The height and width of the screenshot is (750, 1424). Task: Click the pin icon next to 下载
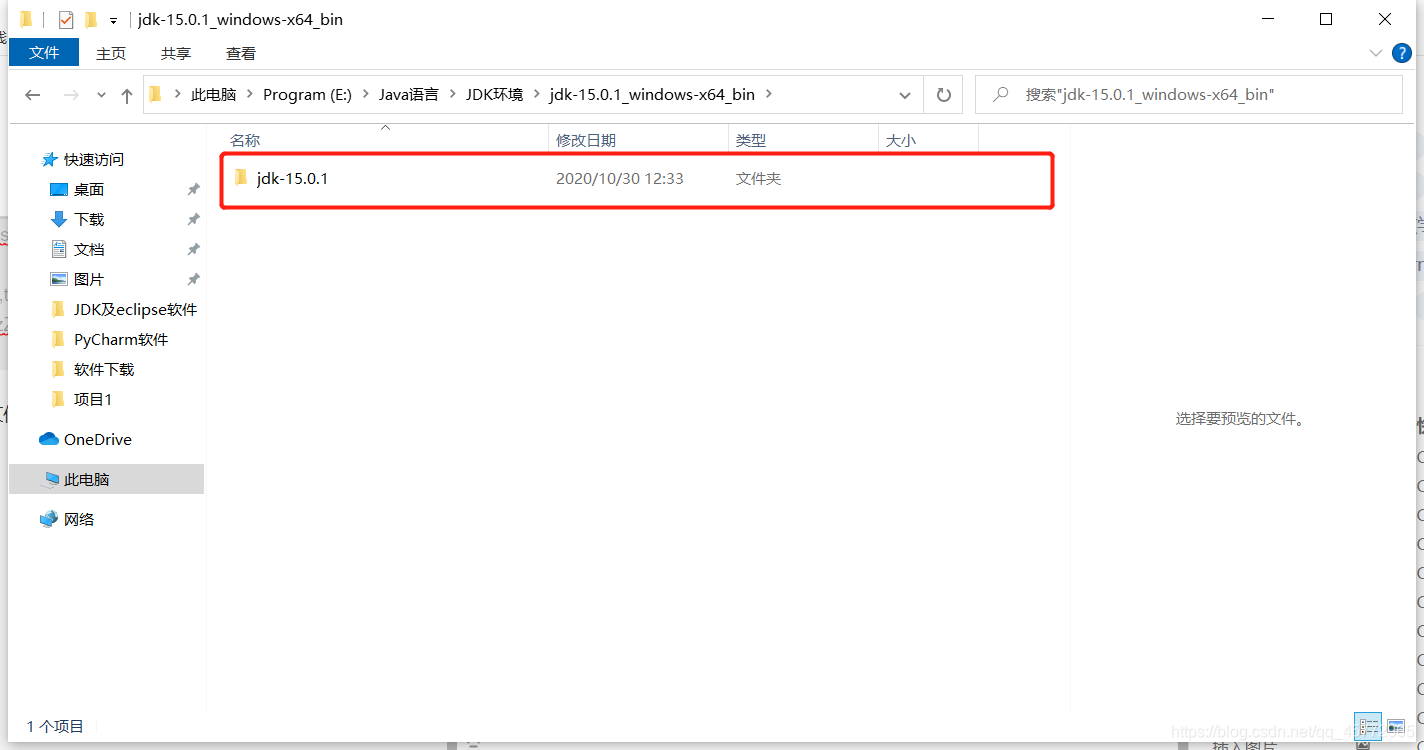193,220
